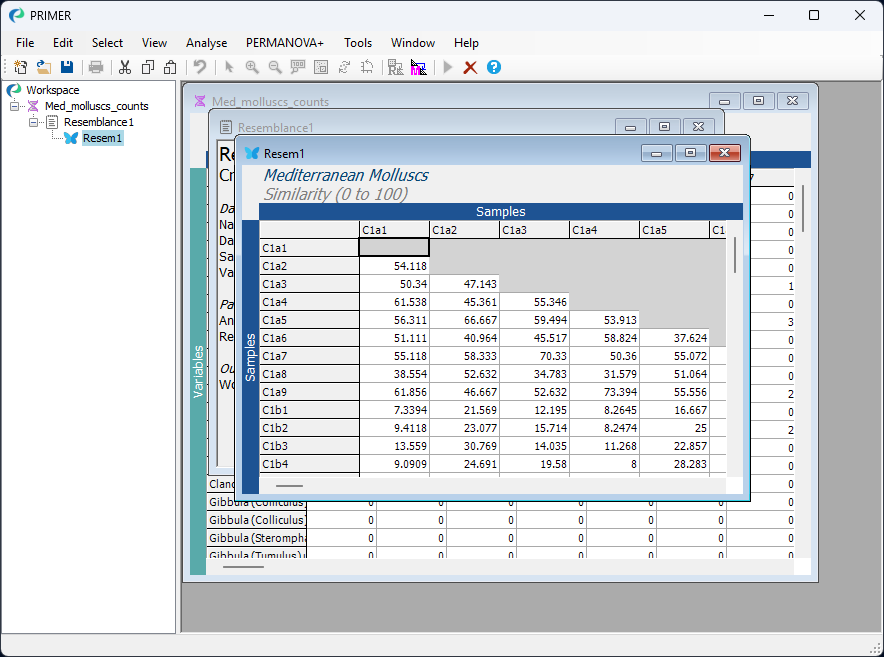
Task: Click the Print icon in the toolbar
Action: click(96, 67)
